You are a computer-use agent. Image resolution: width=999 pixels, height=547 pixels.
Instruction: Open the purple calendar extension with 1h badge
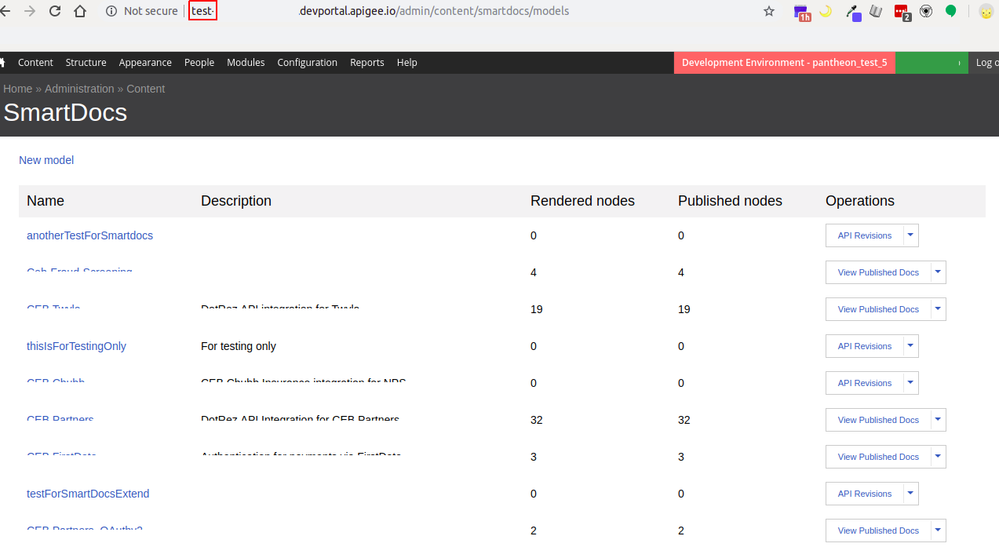pos(801,12)
